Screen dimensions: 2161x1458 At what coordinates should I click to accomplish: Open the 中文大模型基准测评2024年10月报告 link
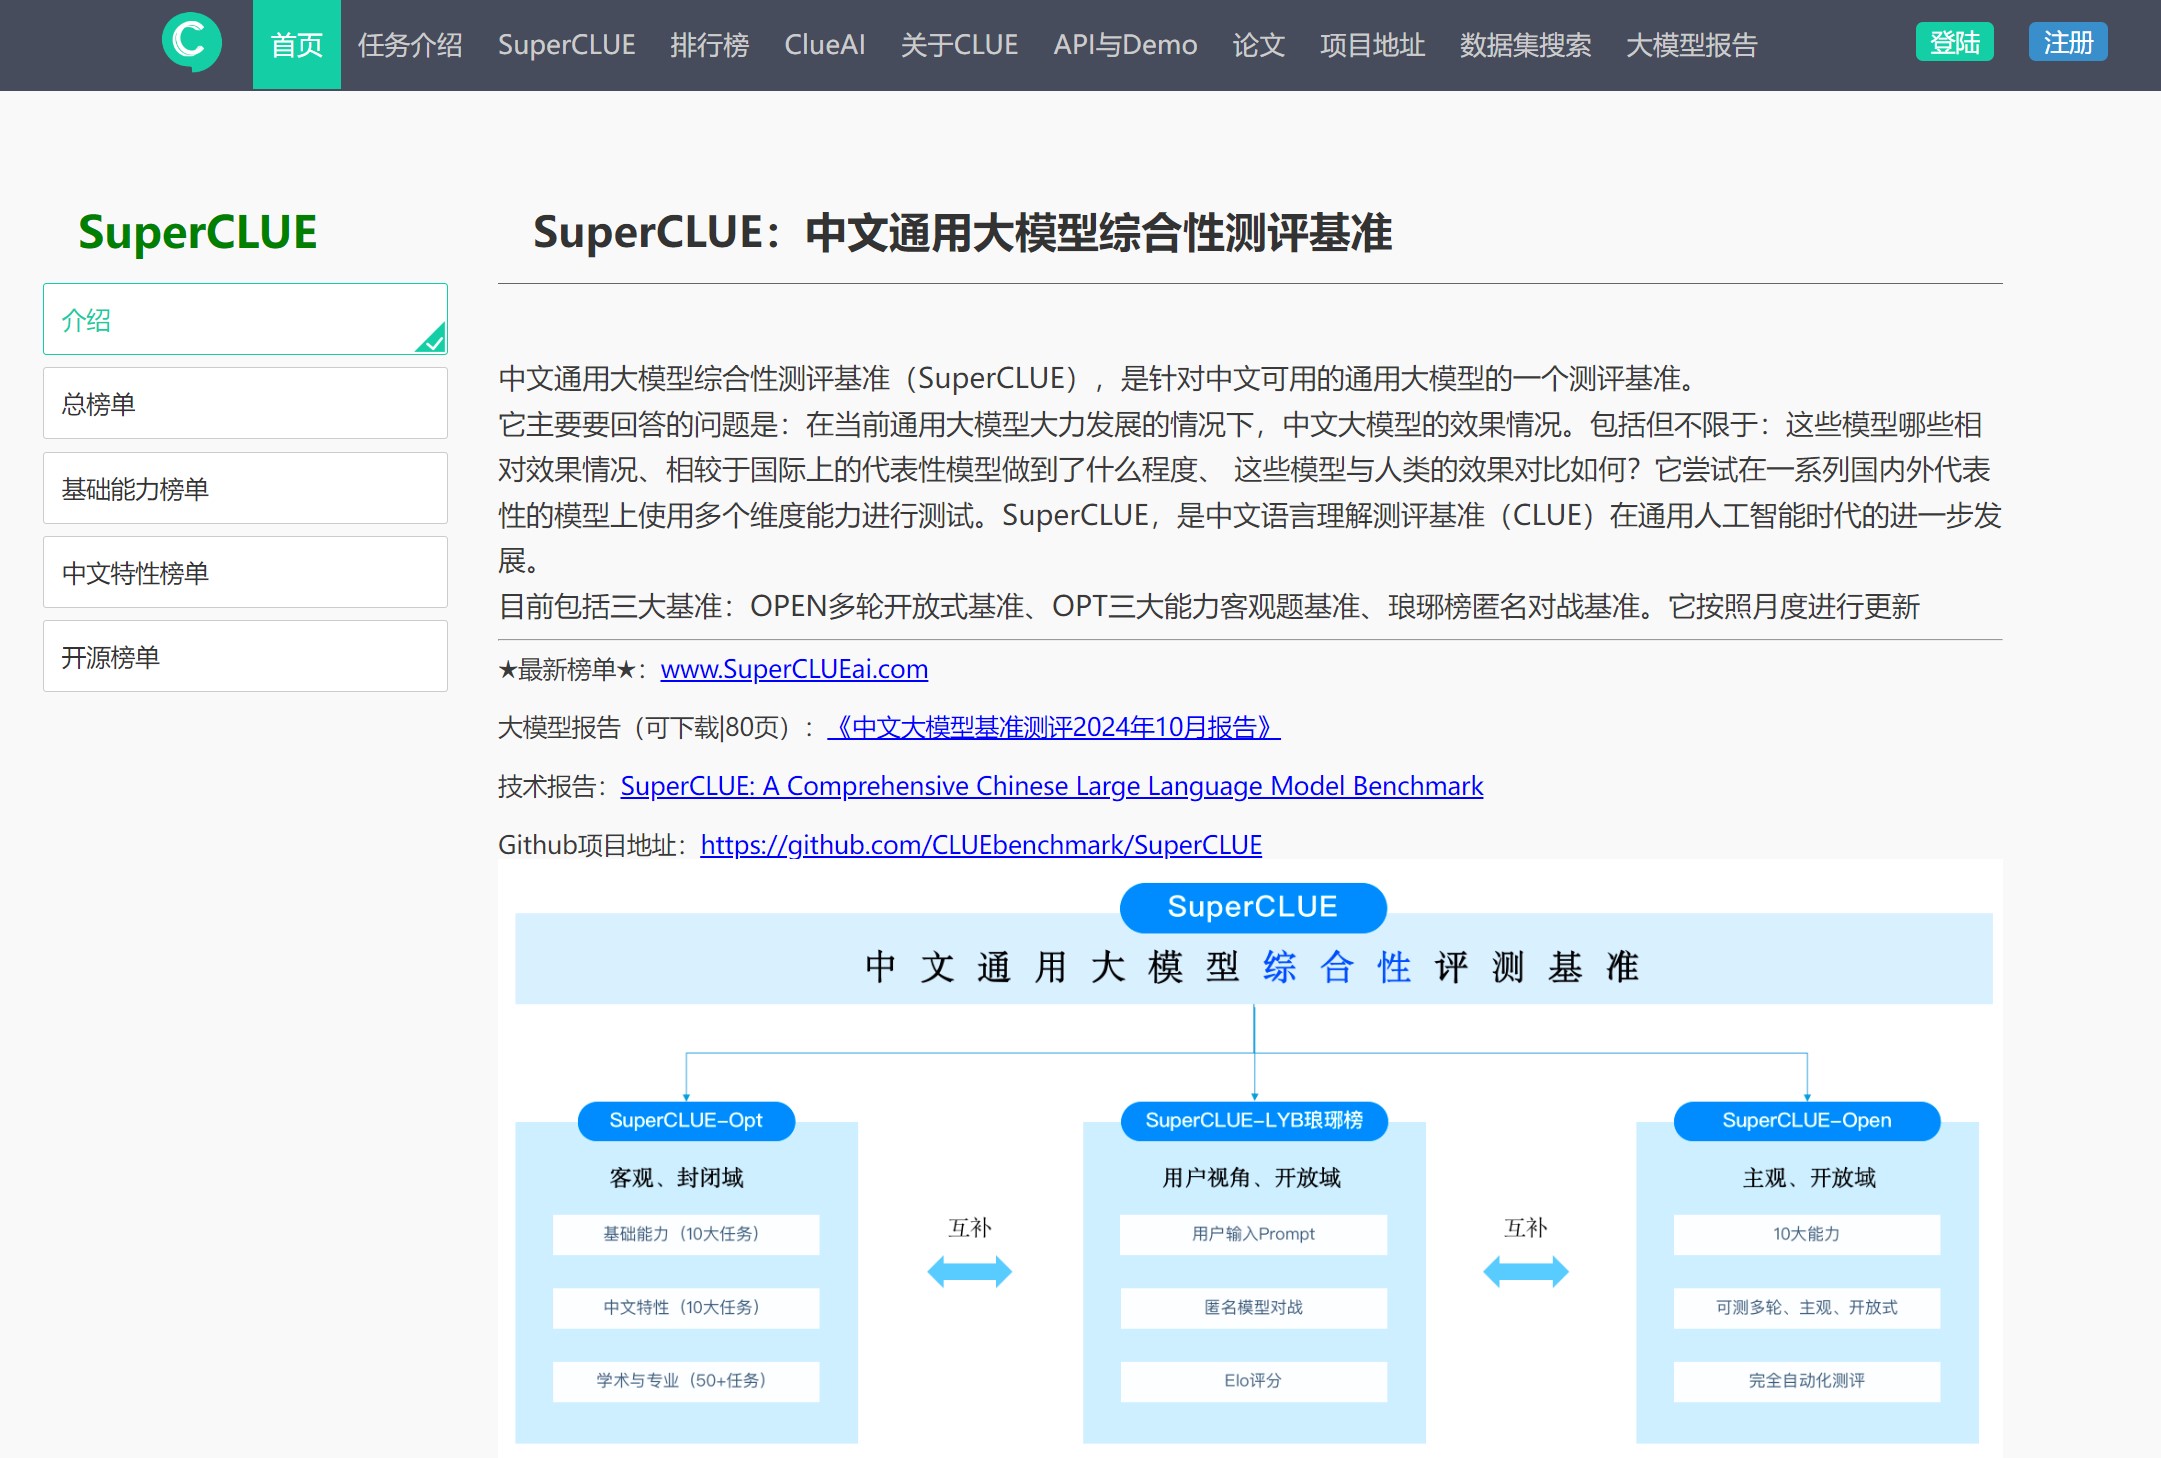pyautogui.click(x=1053, y=727)
